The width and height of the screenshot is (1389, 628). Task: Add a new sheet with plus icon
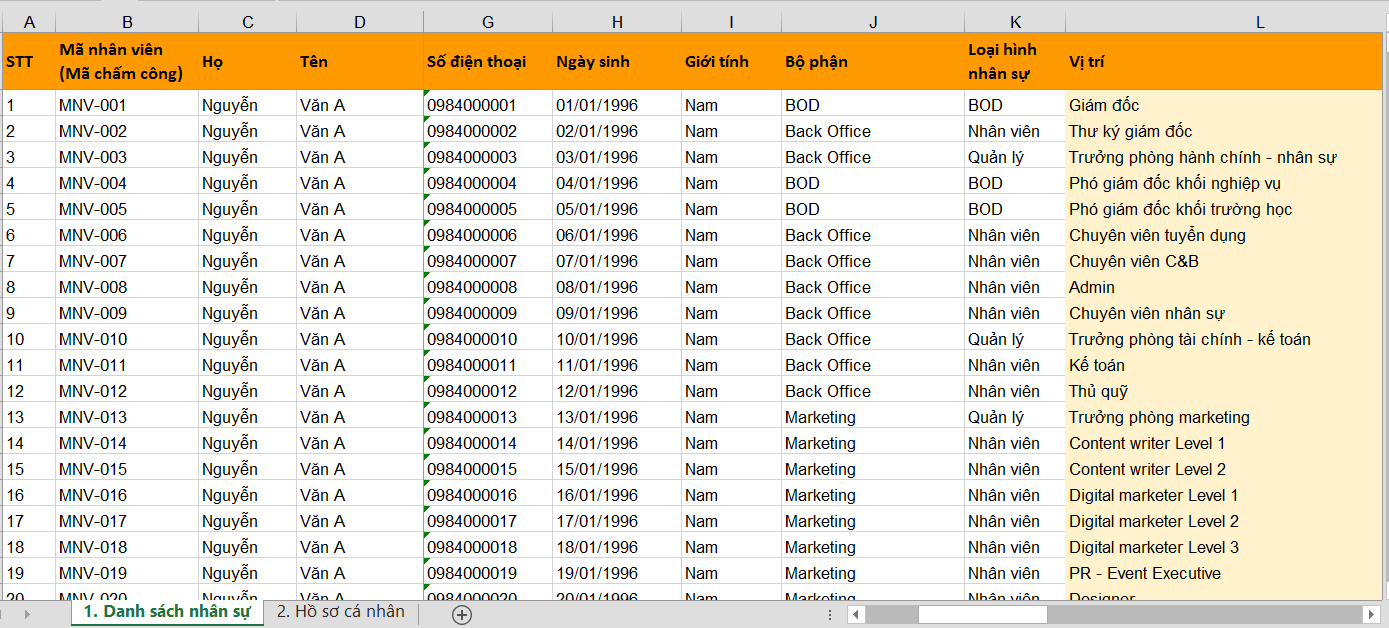[461, 615]
